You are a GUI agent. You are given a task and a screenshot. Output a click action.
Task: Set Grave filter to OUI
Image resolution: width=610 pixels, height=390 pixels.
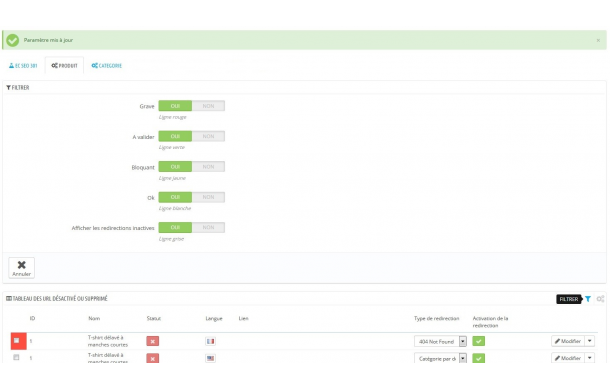pos(175,106)
